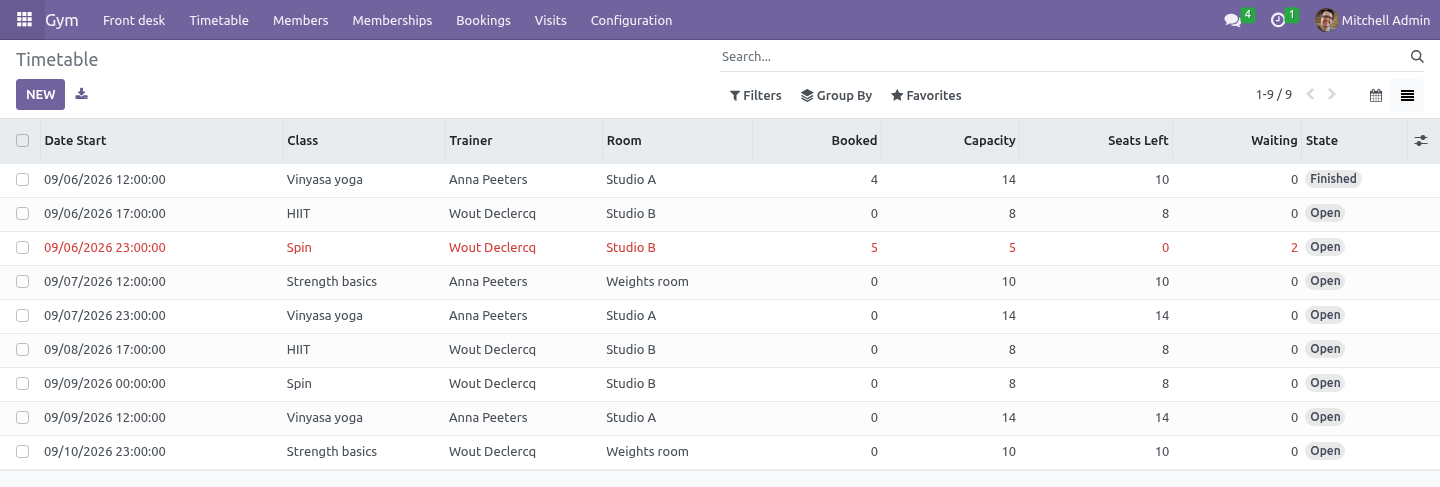Open the Memberships menu

pos(392,20)
